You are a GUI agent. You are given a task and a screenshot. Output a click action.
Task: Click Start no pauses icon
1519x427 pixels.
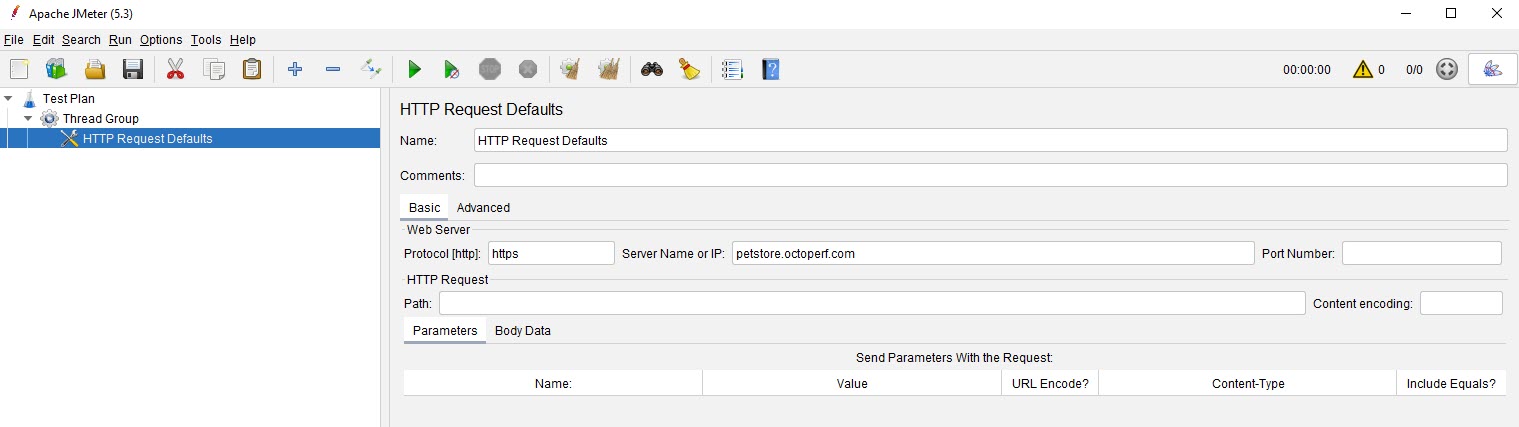point(452,69)
